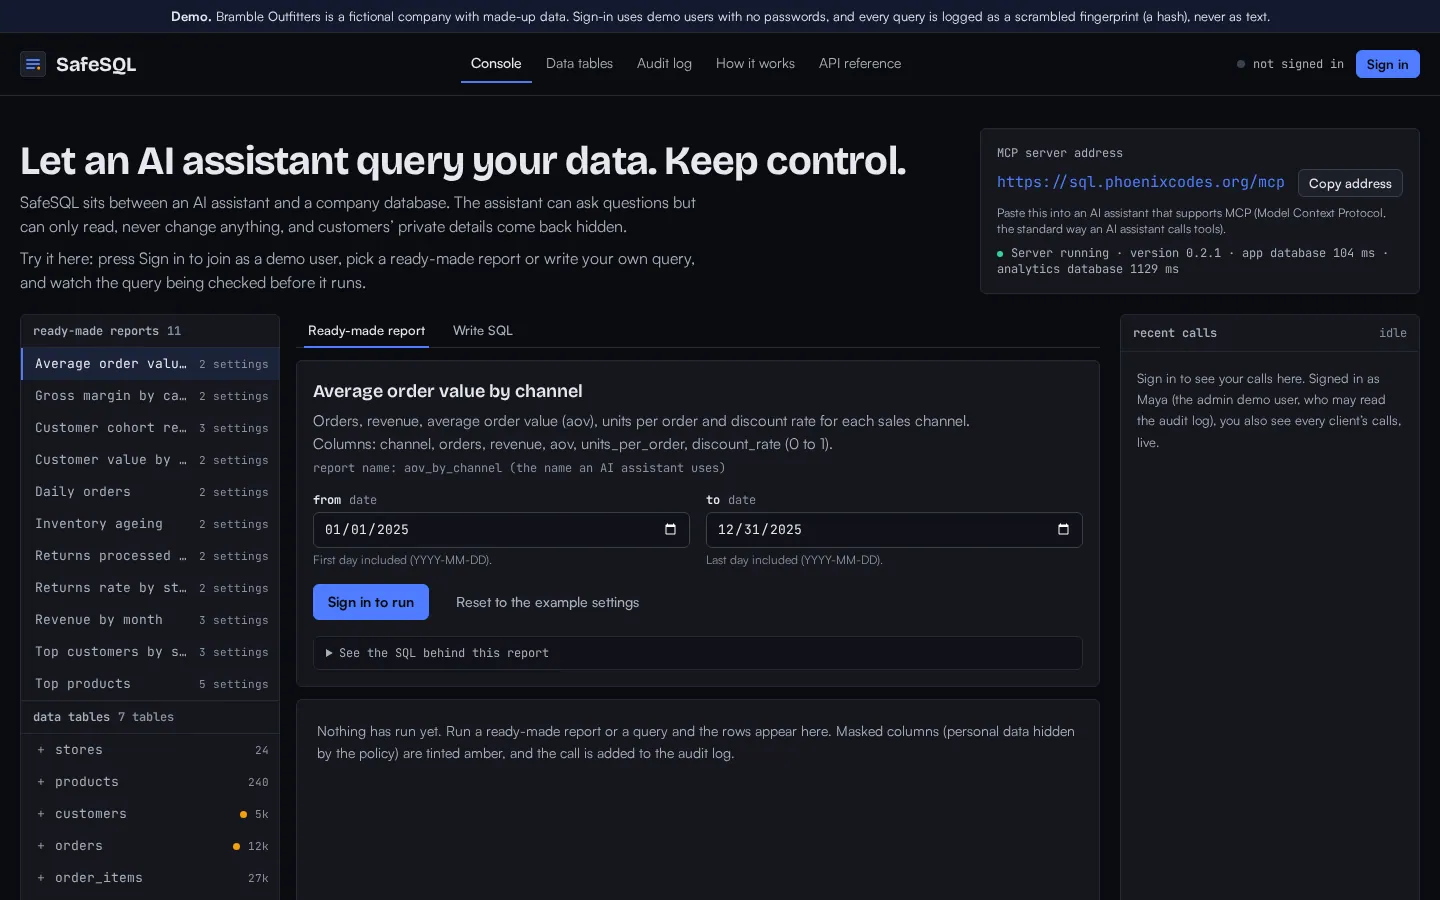This screenshot has width=1440, height=900.
Task: Copy the MCP server address
Action: (x=1350, y=183)
